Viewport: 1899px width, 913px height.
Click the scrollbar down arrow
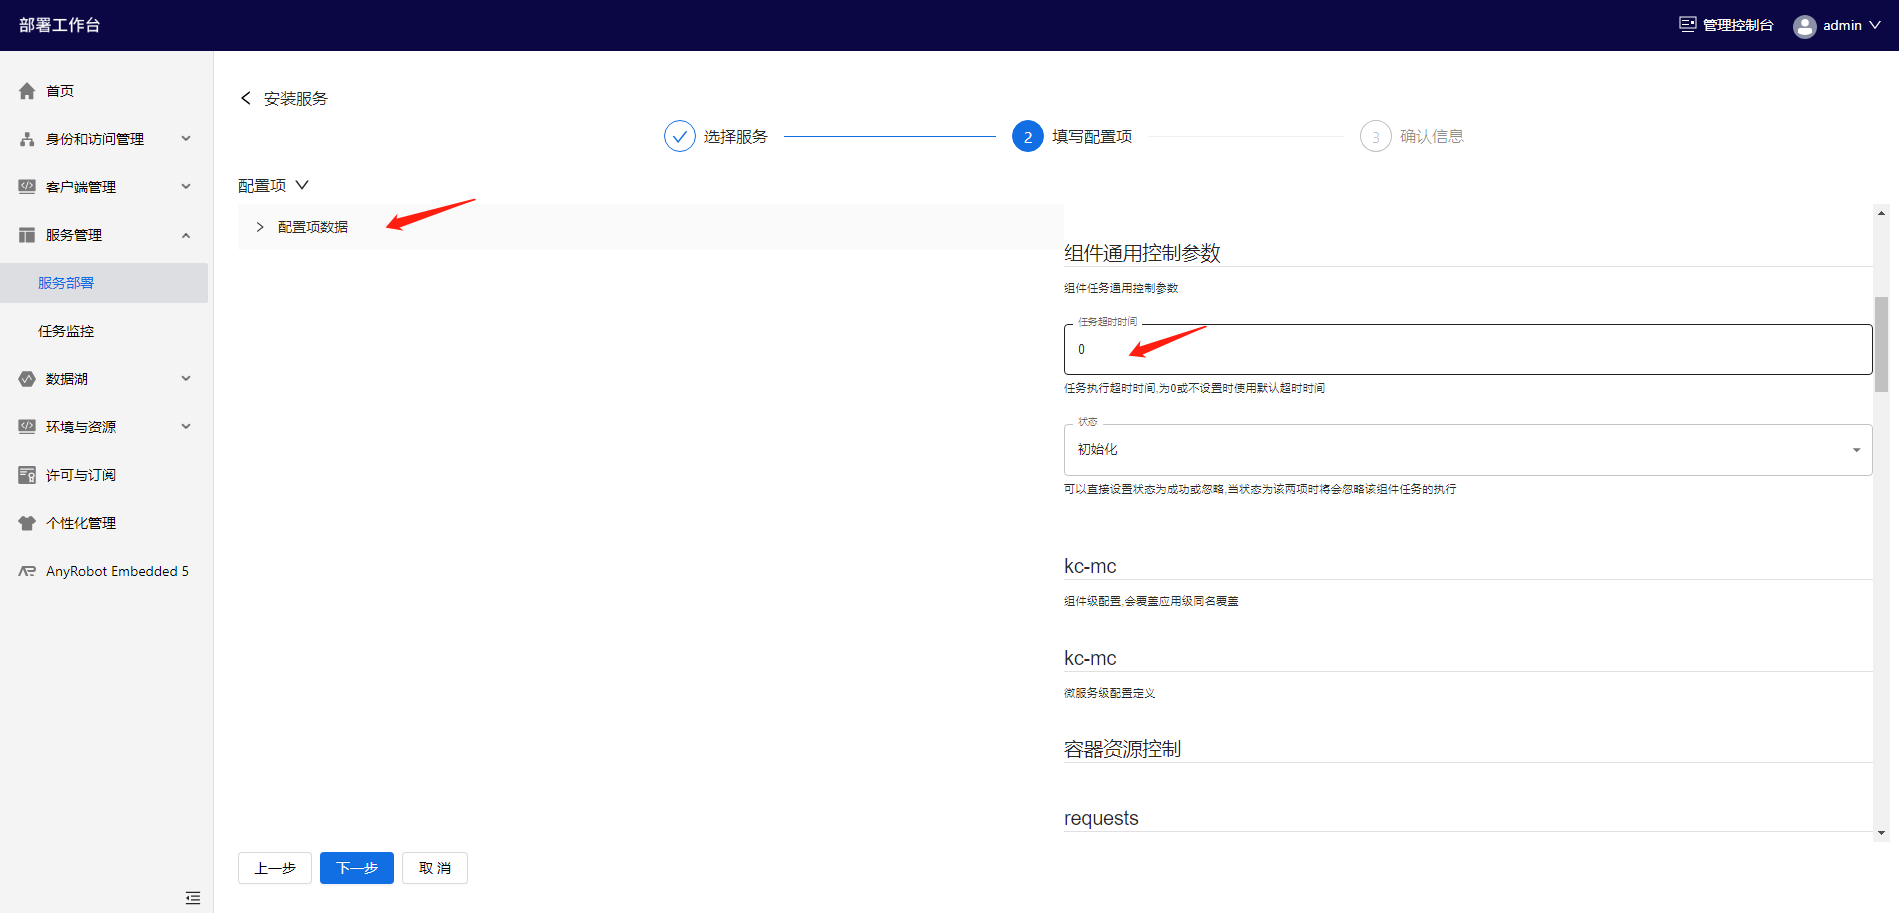pyautogui.click(x=1881, y=833)
